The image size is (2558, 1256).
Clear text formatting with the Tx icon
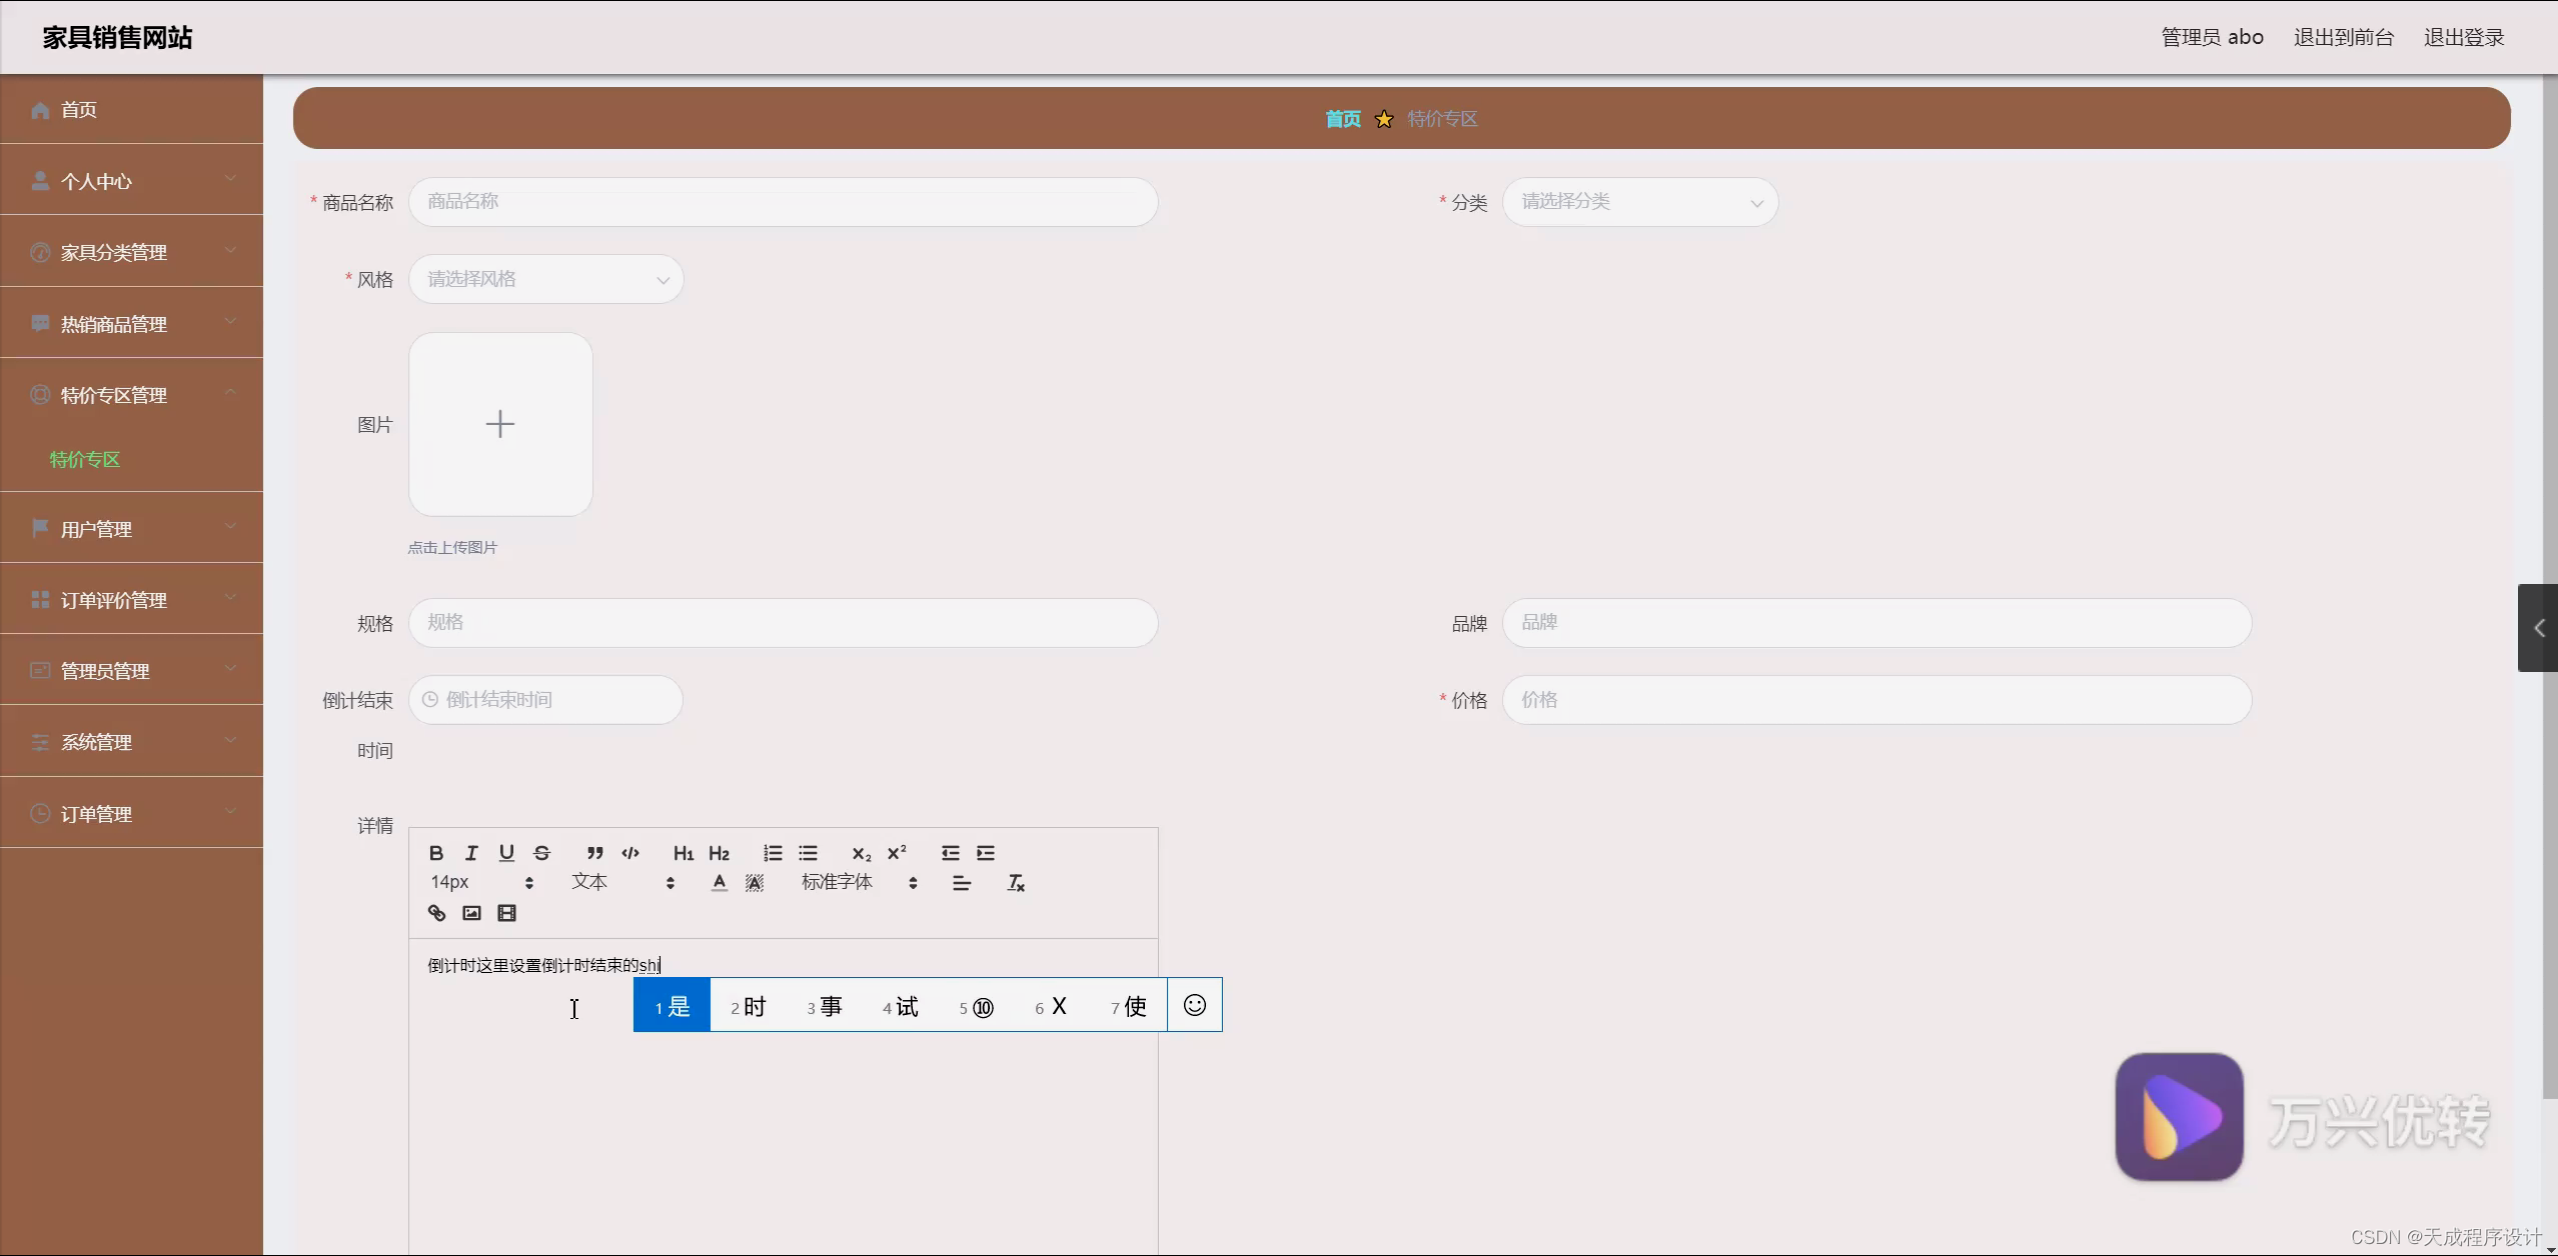pos(1016,883)
